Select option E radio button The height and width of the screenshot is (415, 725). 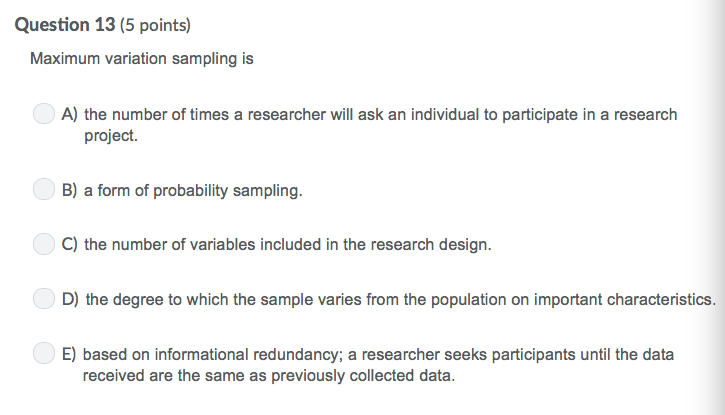pos(44,354)
